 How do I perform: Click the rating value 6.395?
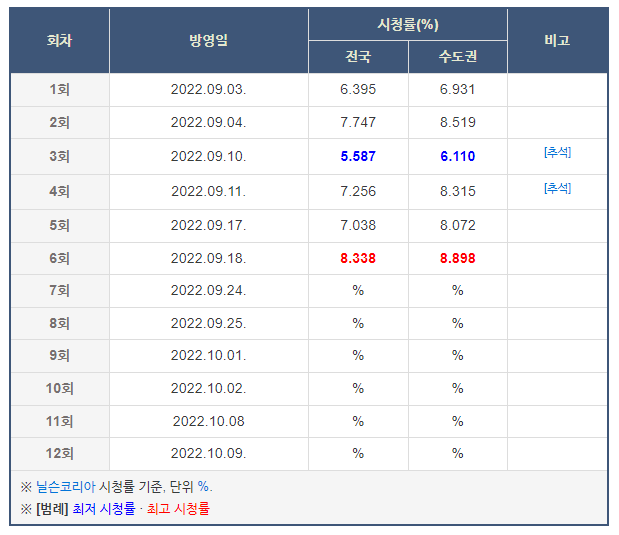pyautogui.click(x=358, y=89)
